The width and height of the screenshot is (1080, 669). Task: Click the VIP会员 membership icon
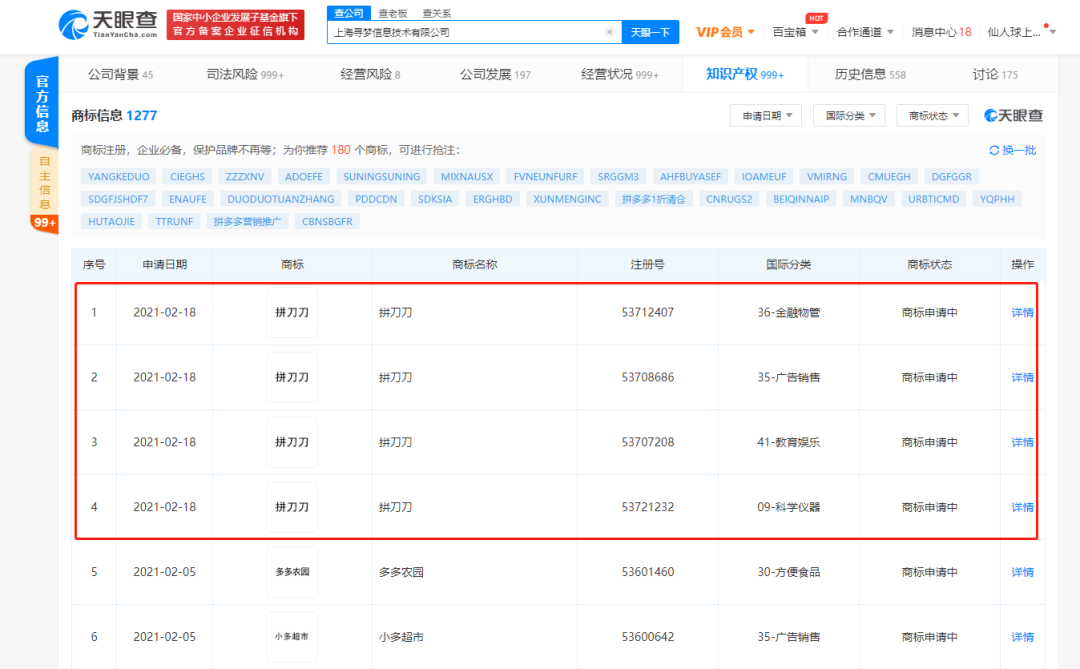(720, 31)
